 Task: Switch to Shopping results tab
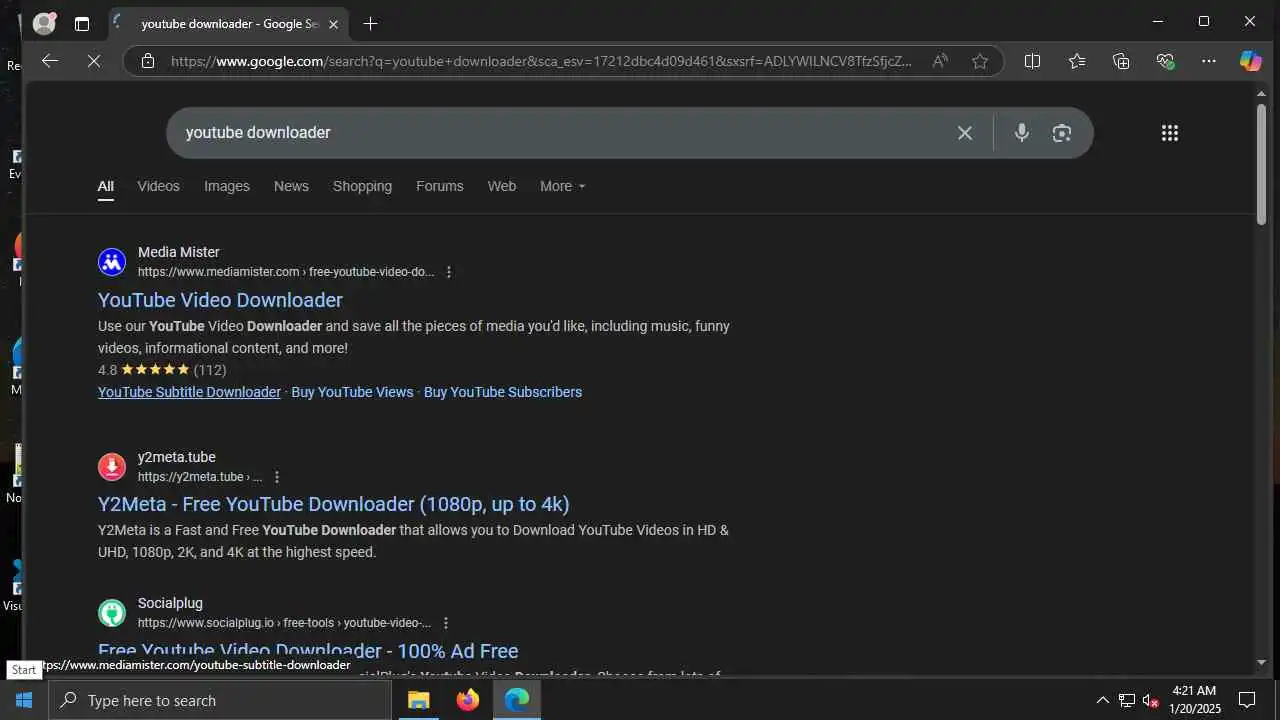point(362,186)
